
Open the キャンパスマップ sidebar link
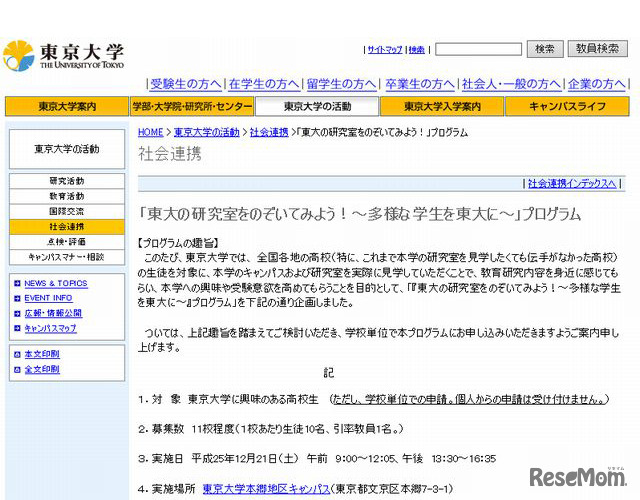(50, 328)
